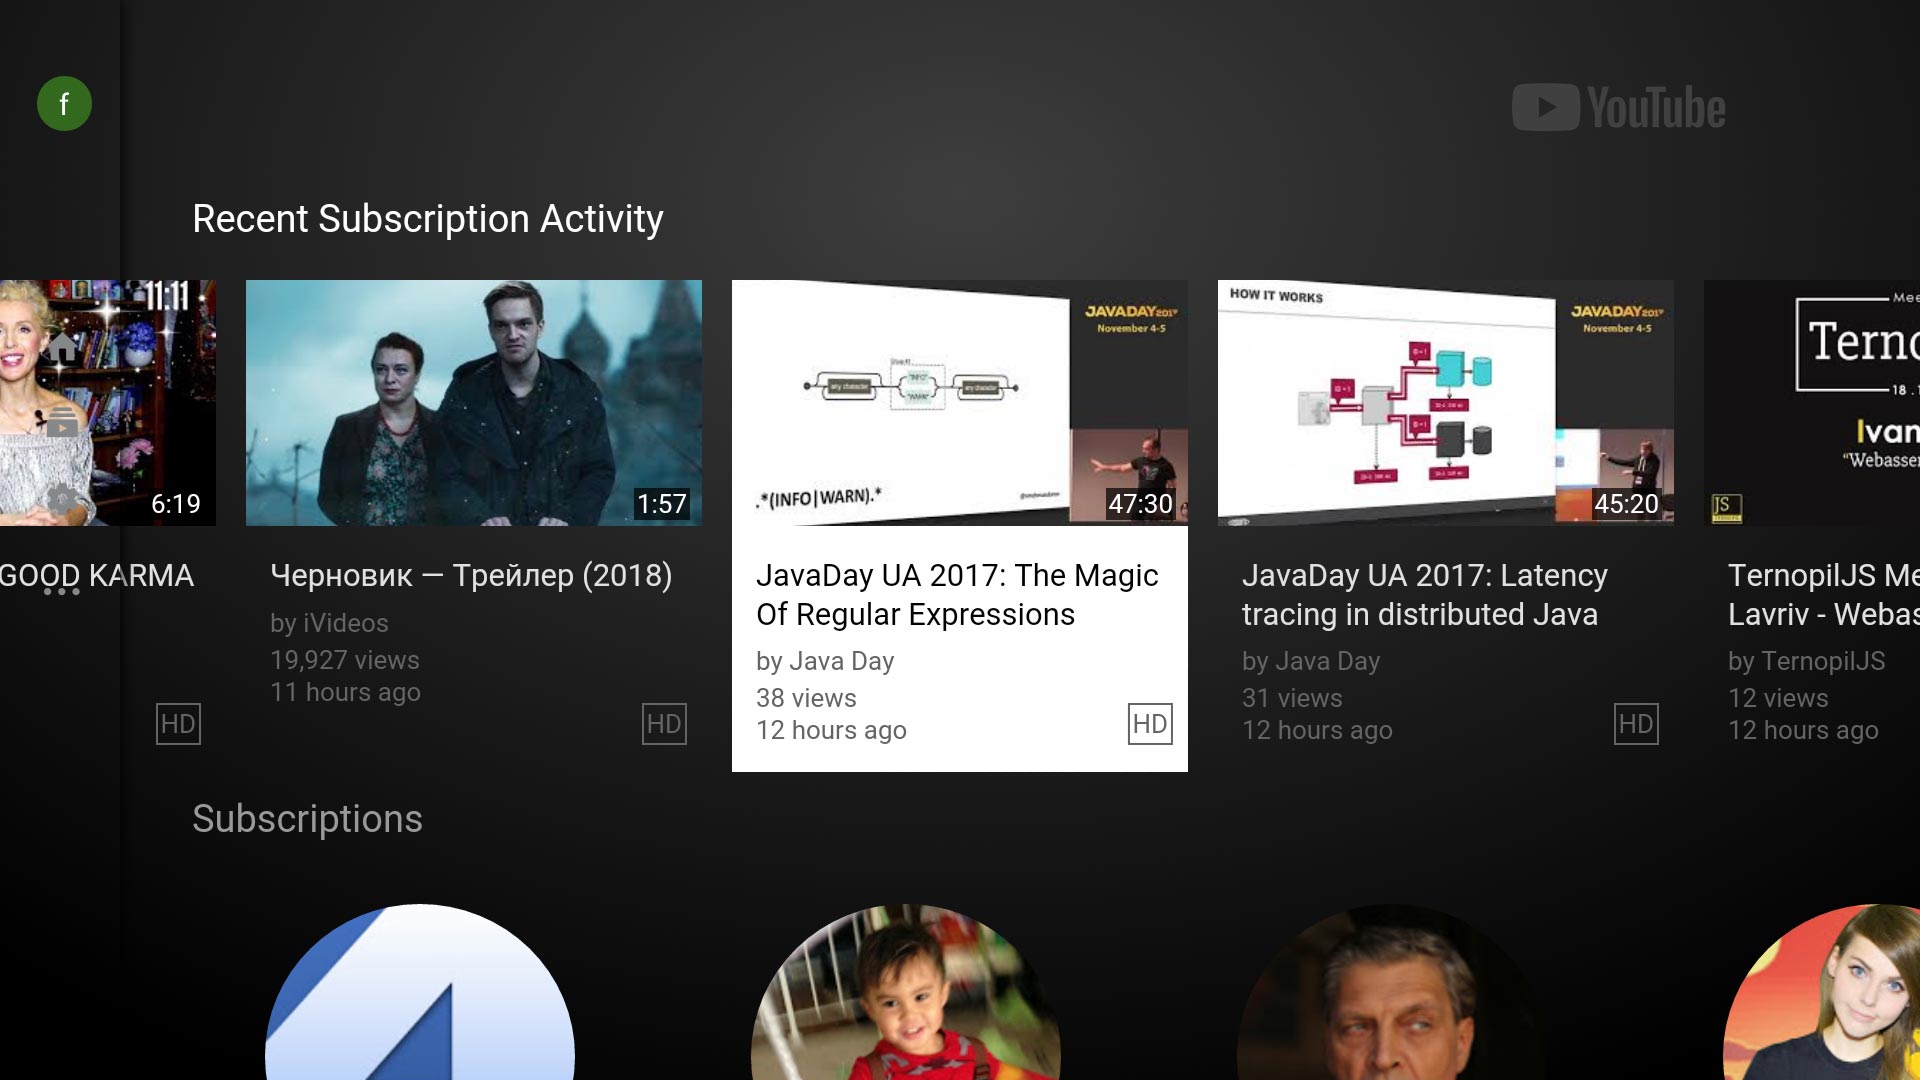Open the older man portrait subscription channel

1392,992
